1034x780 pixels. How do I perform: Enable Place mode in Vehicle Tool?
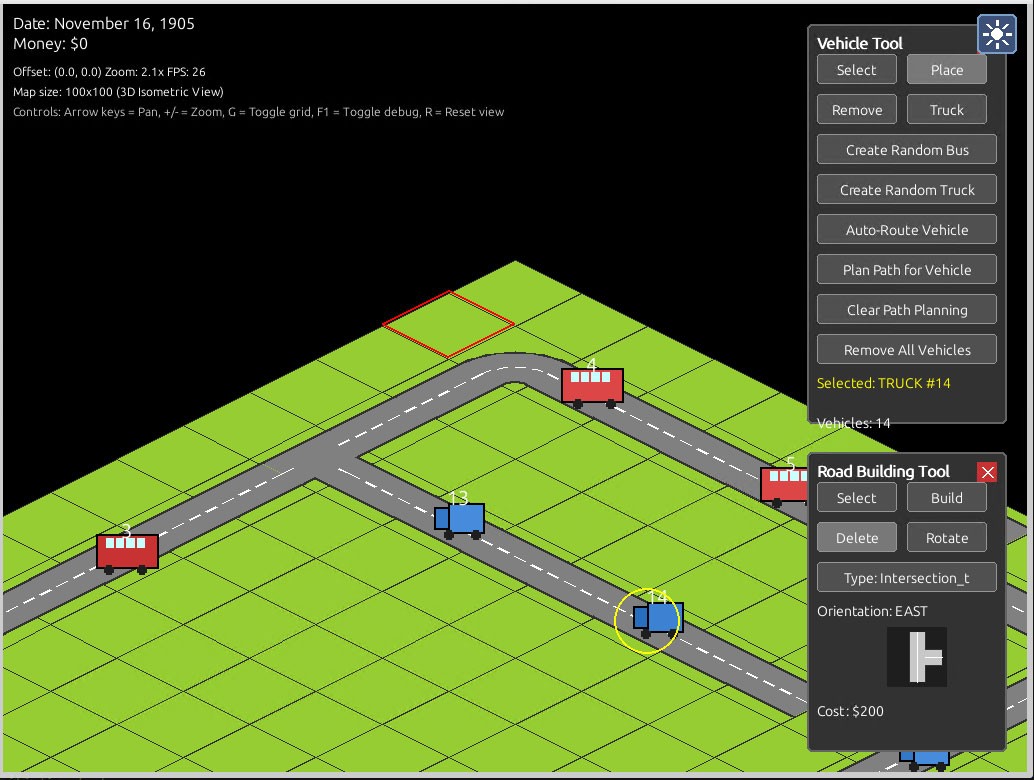point(945,69)
